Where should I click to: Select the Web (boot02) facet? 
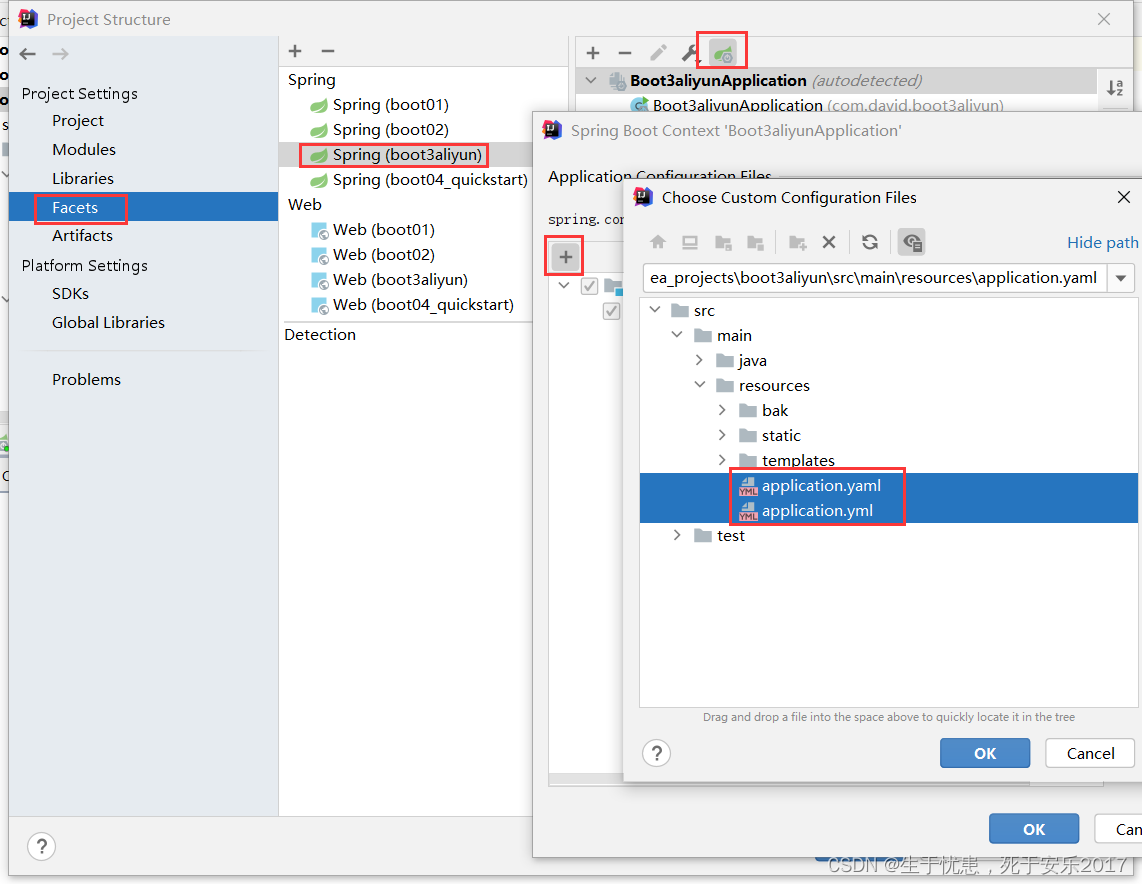pyautogui.click(x=383, y=255)
